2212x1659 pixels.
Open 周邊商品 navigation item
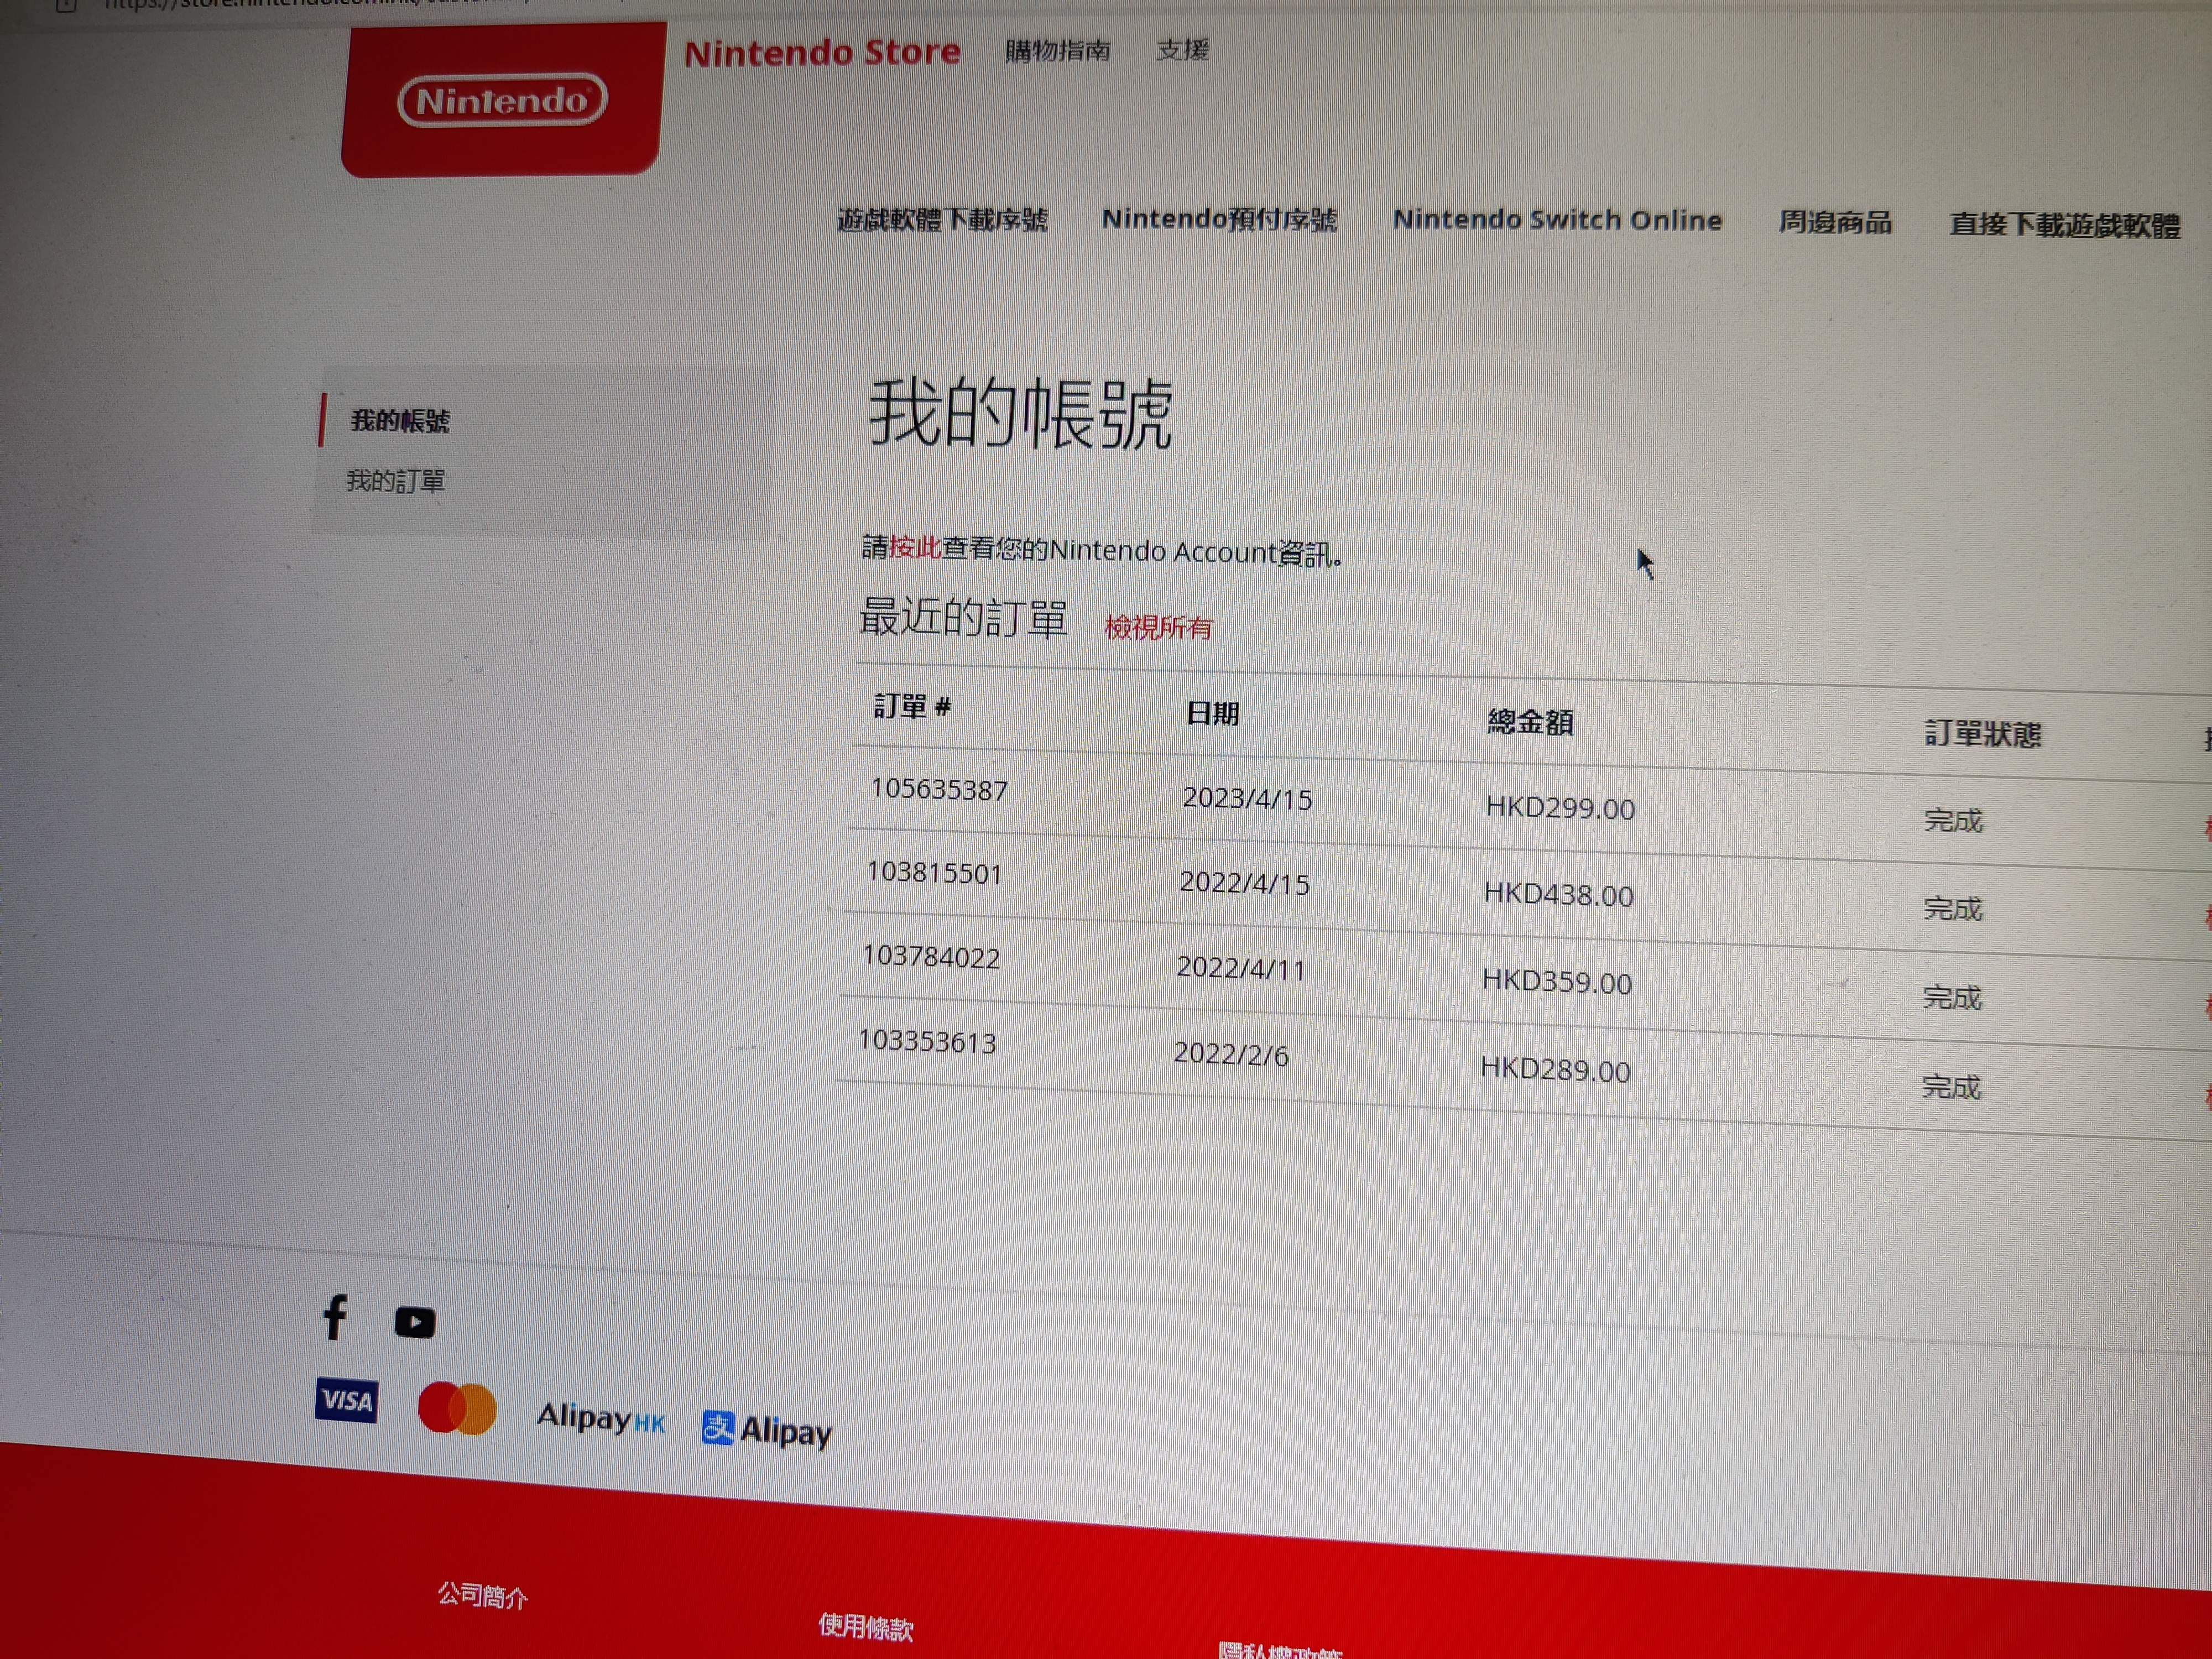(x=1835, y=222)
